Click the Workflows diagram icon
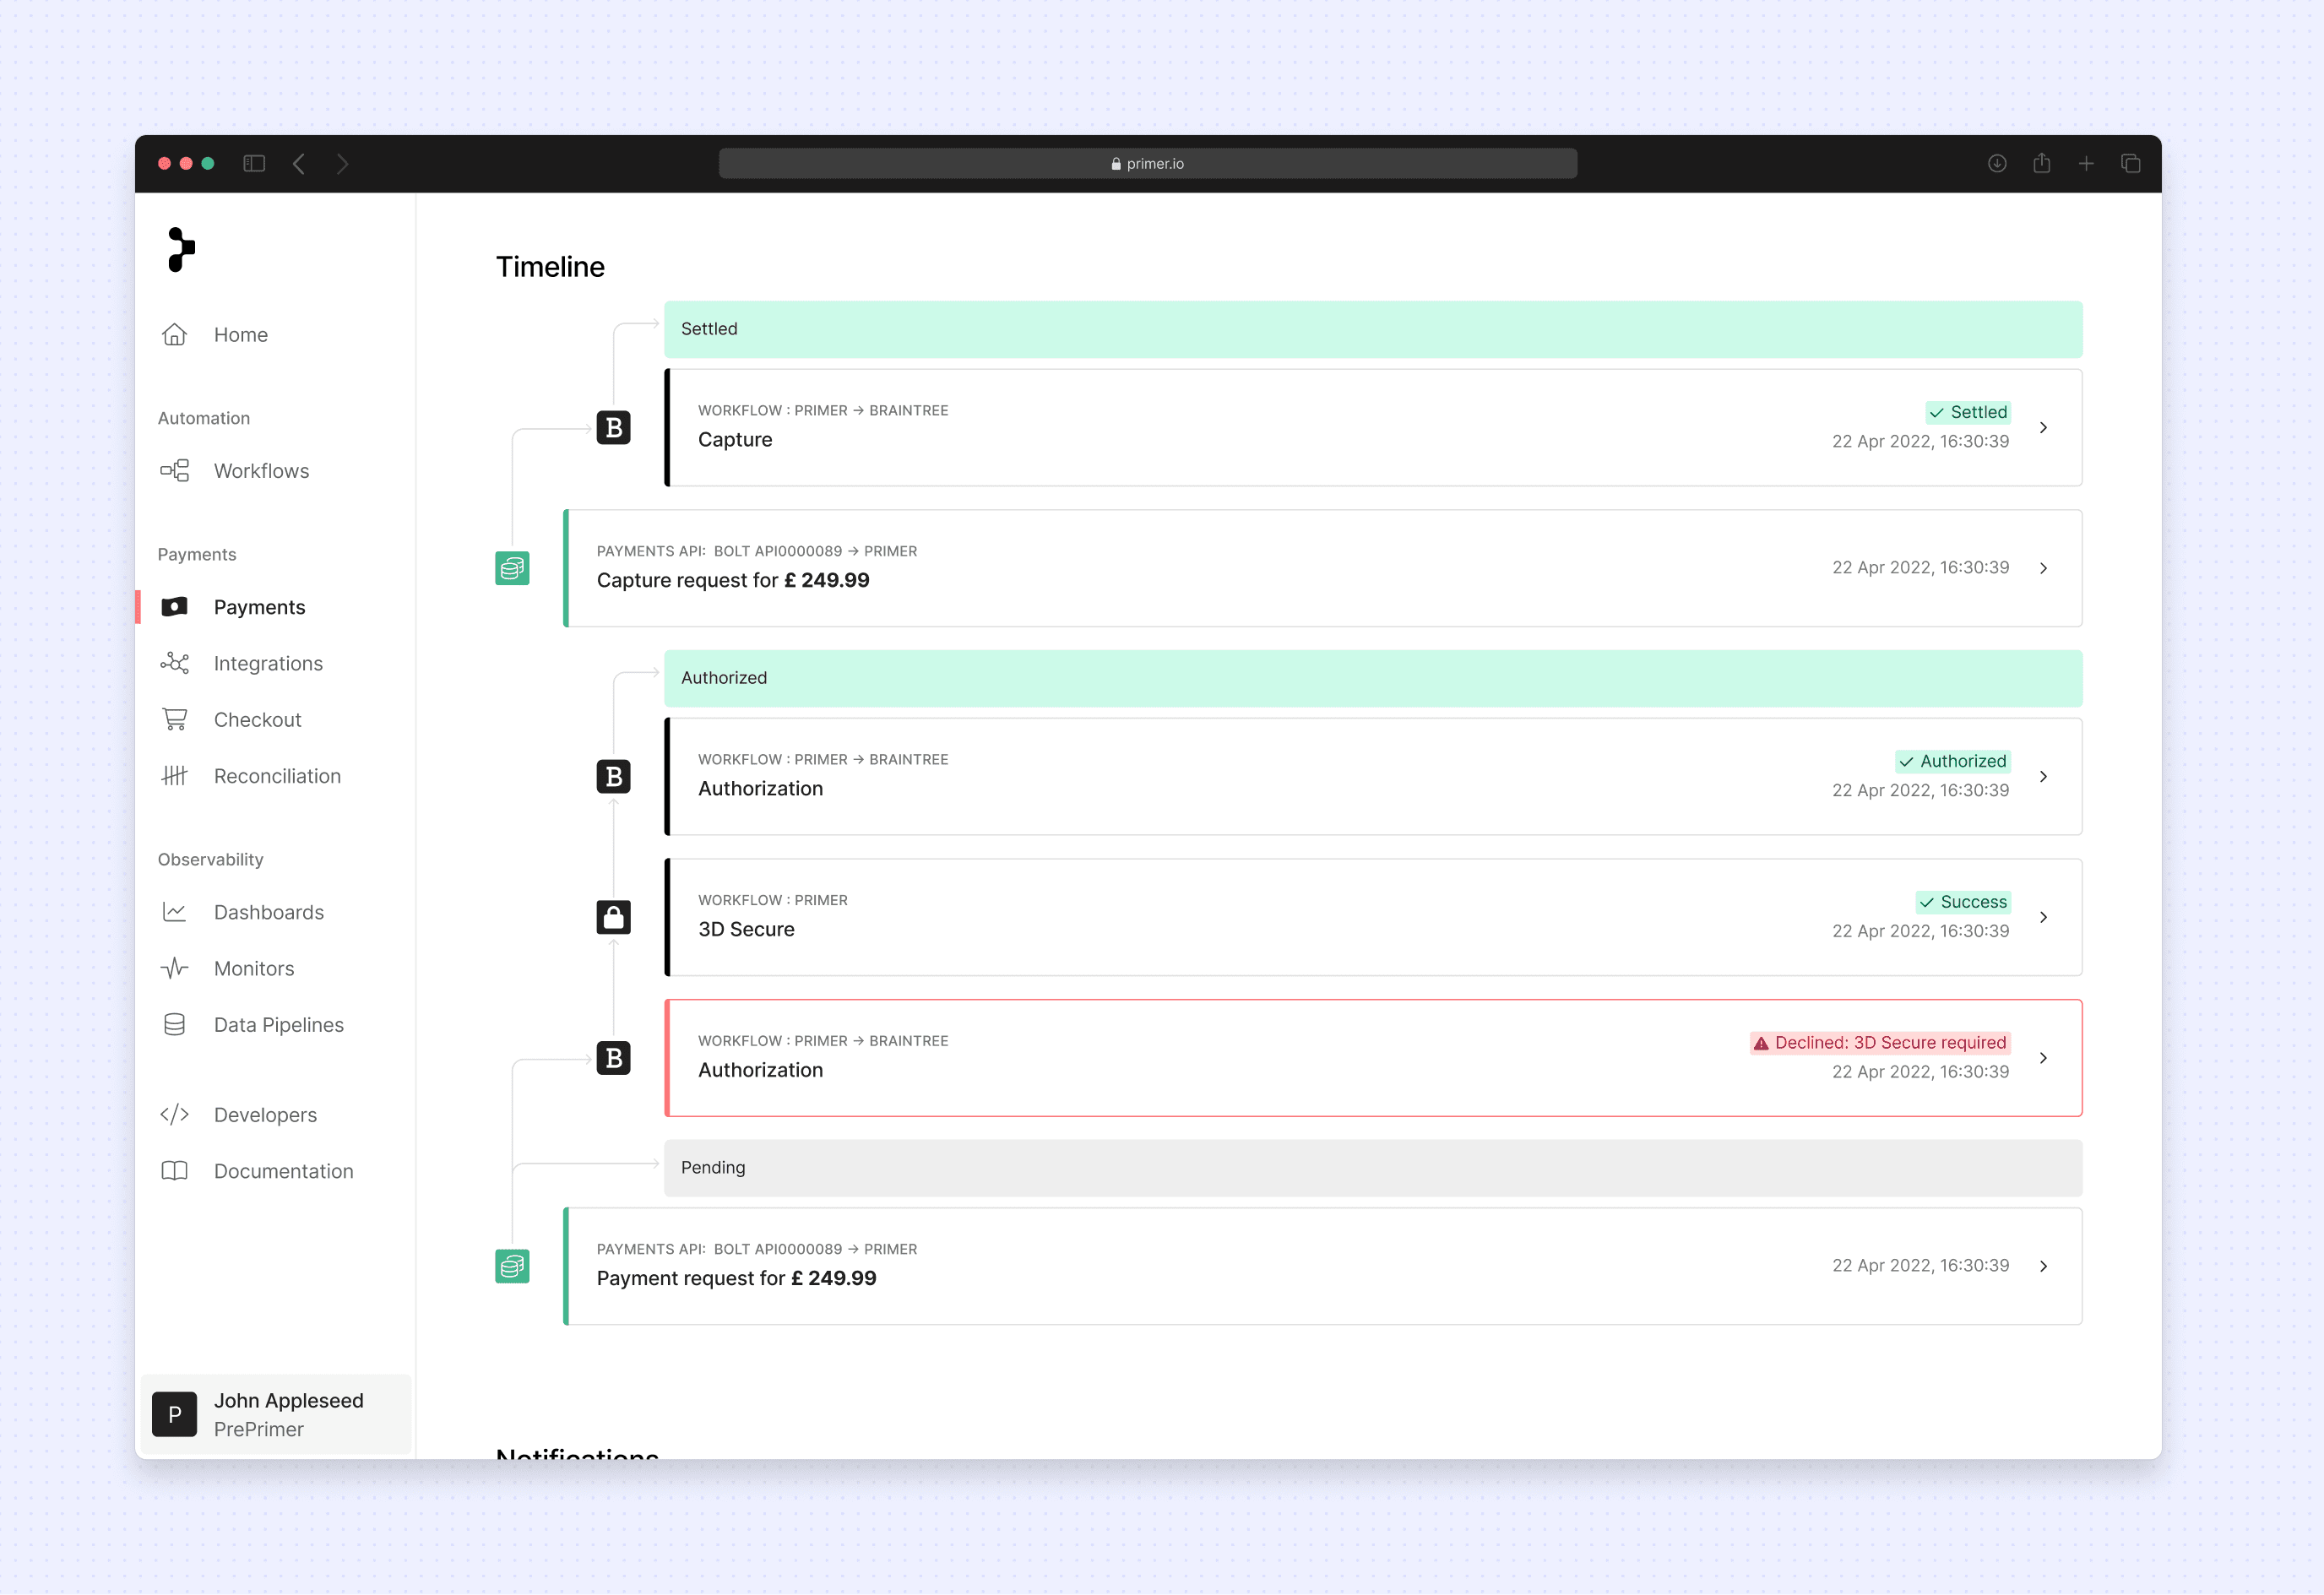2324x1595 pixels. tap(174, 471)
